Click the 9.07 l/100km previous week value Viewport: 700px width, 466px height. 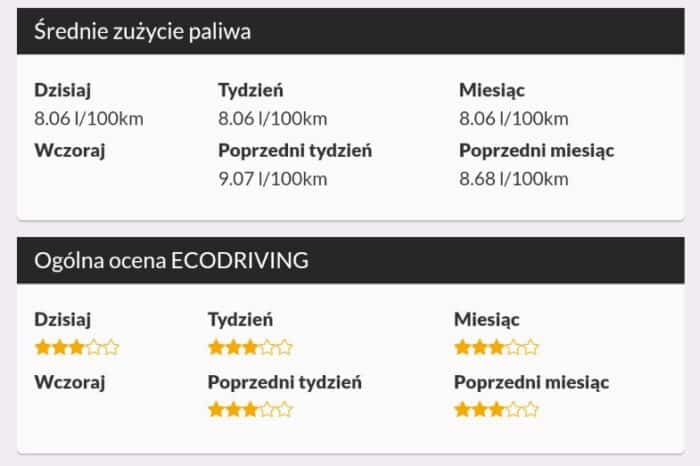click(273, 180)
